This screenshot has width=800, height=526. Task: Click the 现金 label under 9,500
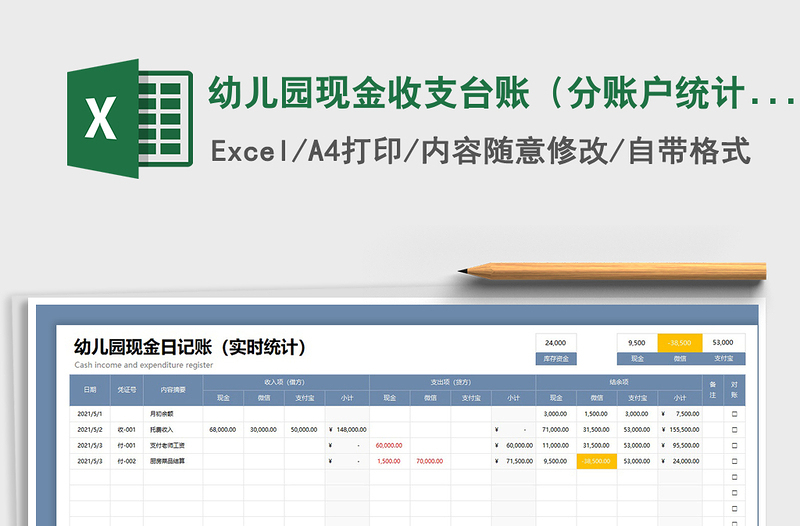(637, 359)
